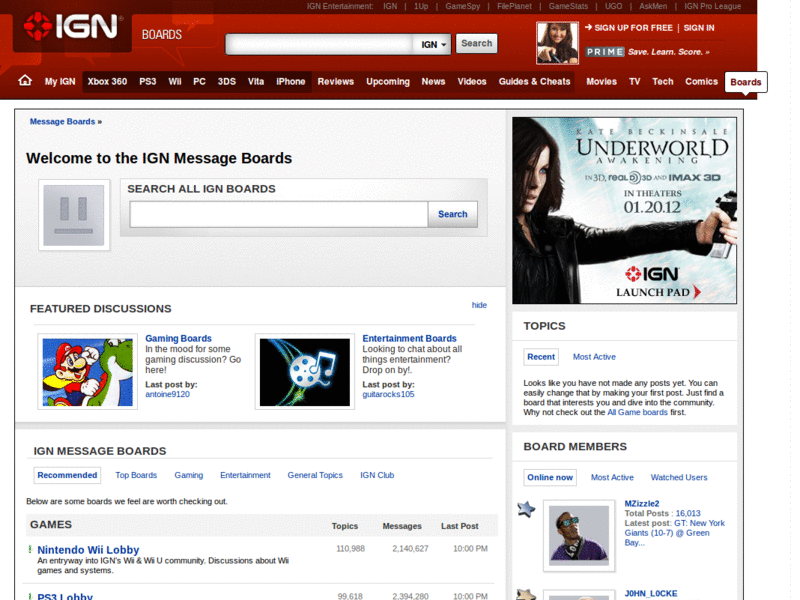Click Search button under Search All IGN Boards
Screen dimensions: 800x600
[x=453, y=214]
